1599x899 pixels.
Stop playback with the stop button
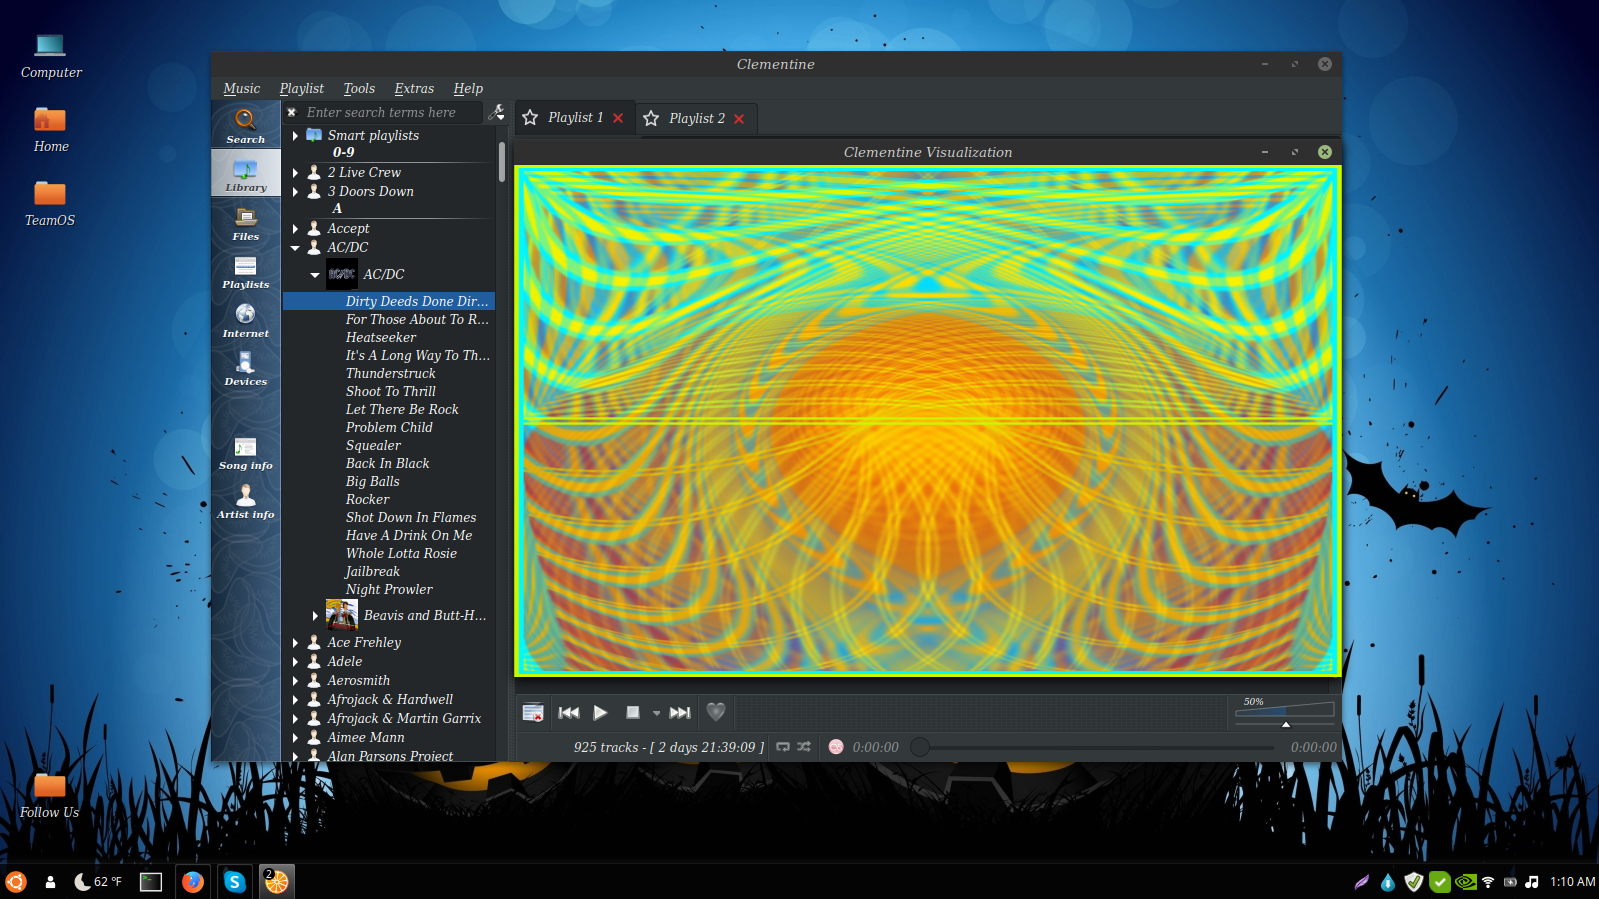632,712
